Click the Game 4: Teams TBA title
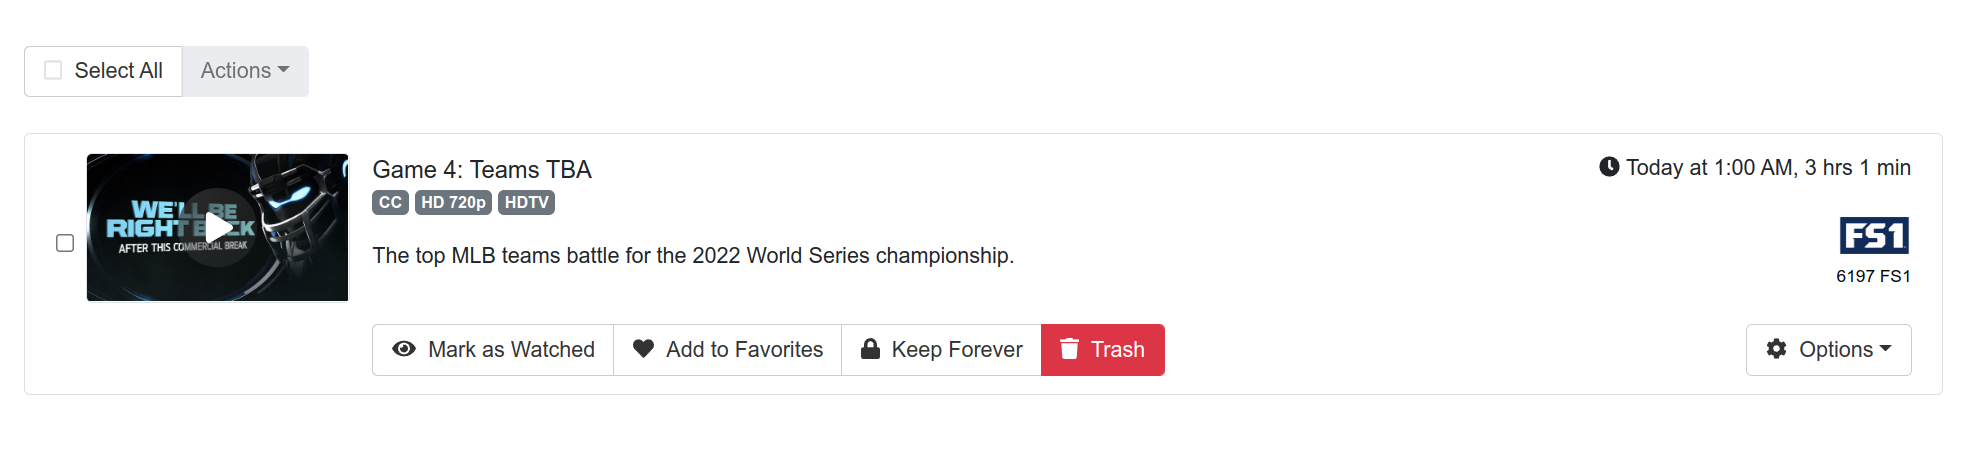The image size is (1971, 456). [x=482, y=170]
